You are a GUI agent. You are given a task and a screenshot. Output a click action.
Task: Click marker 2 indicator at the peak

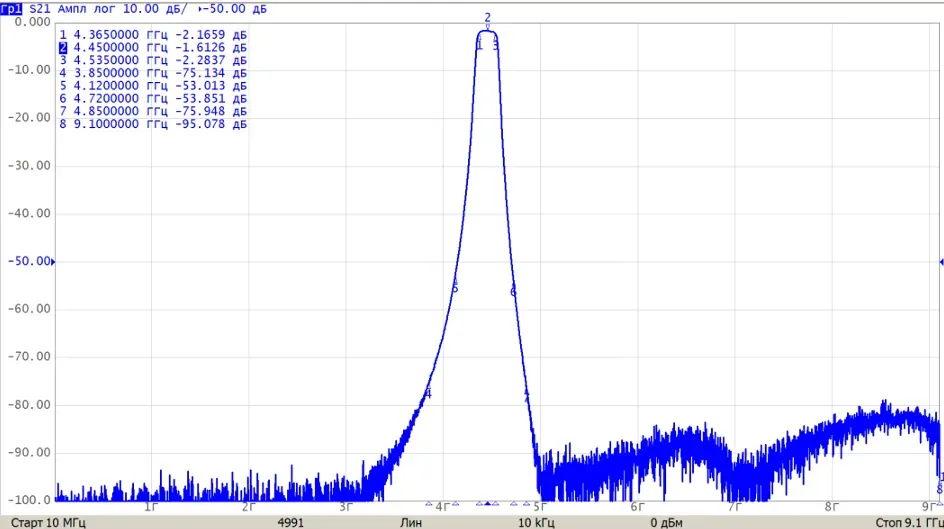[x=488, y=19]
